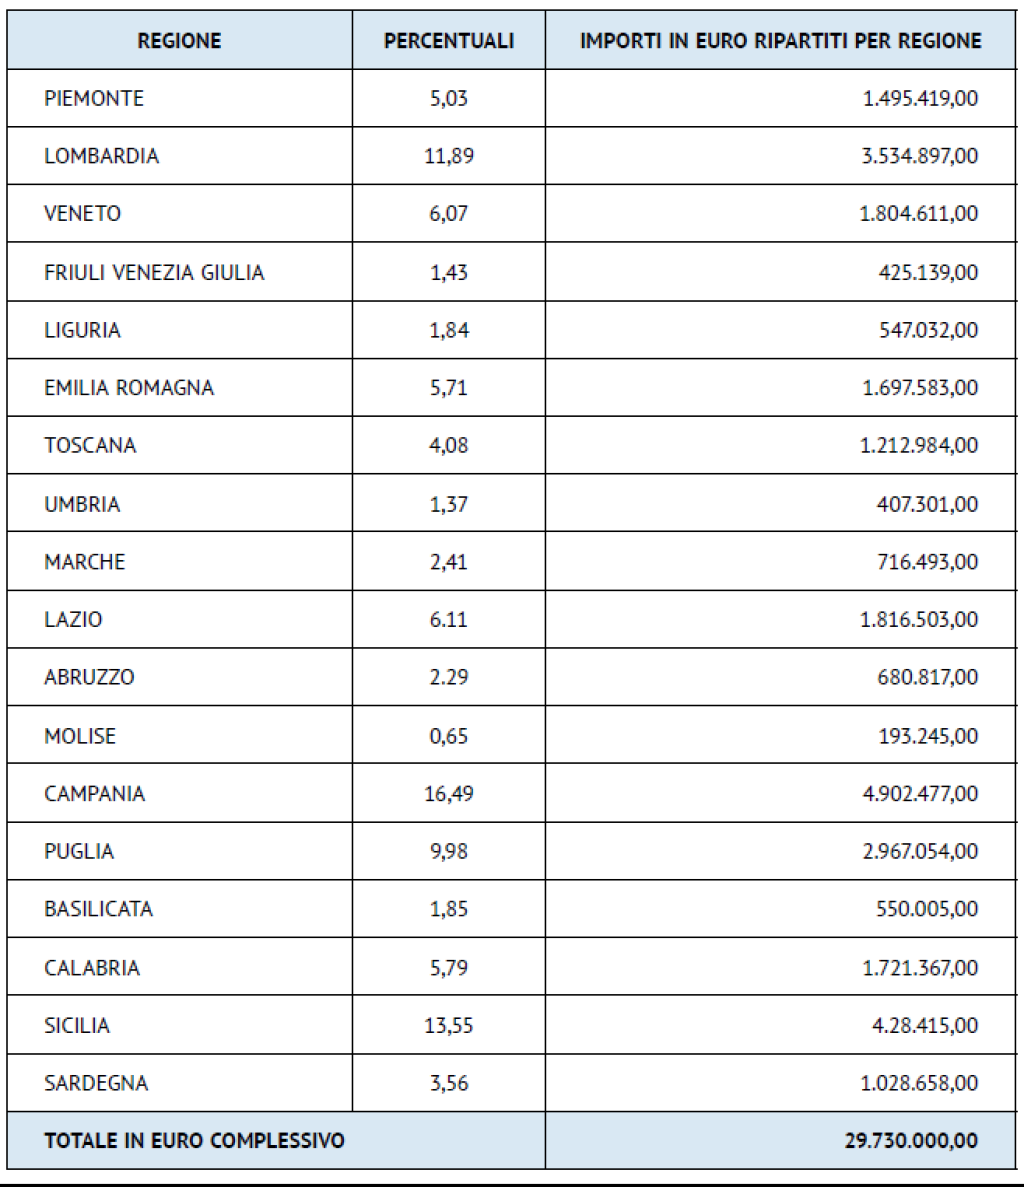Select the MARCHE region cell
1024x1187 pixels.
(x=85, y=561)
